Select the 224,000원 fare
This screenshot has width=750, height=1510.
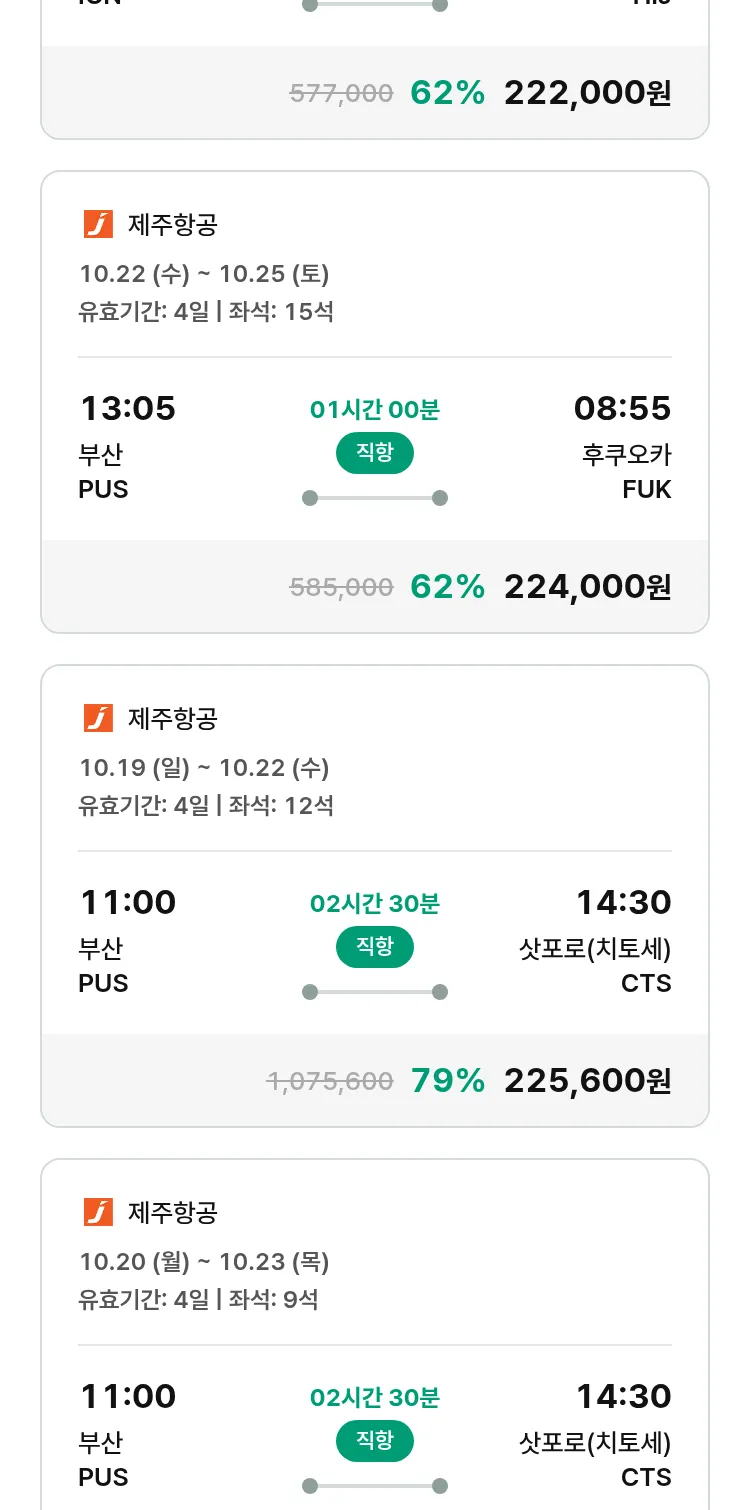click(x=587, y=587)
